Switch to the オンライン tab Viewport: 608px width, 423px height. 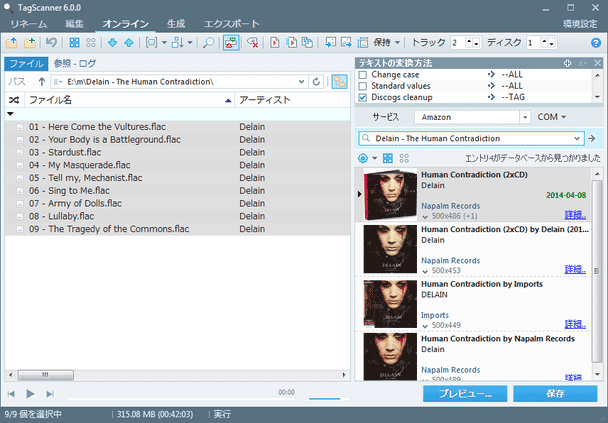tap(126, 24)
